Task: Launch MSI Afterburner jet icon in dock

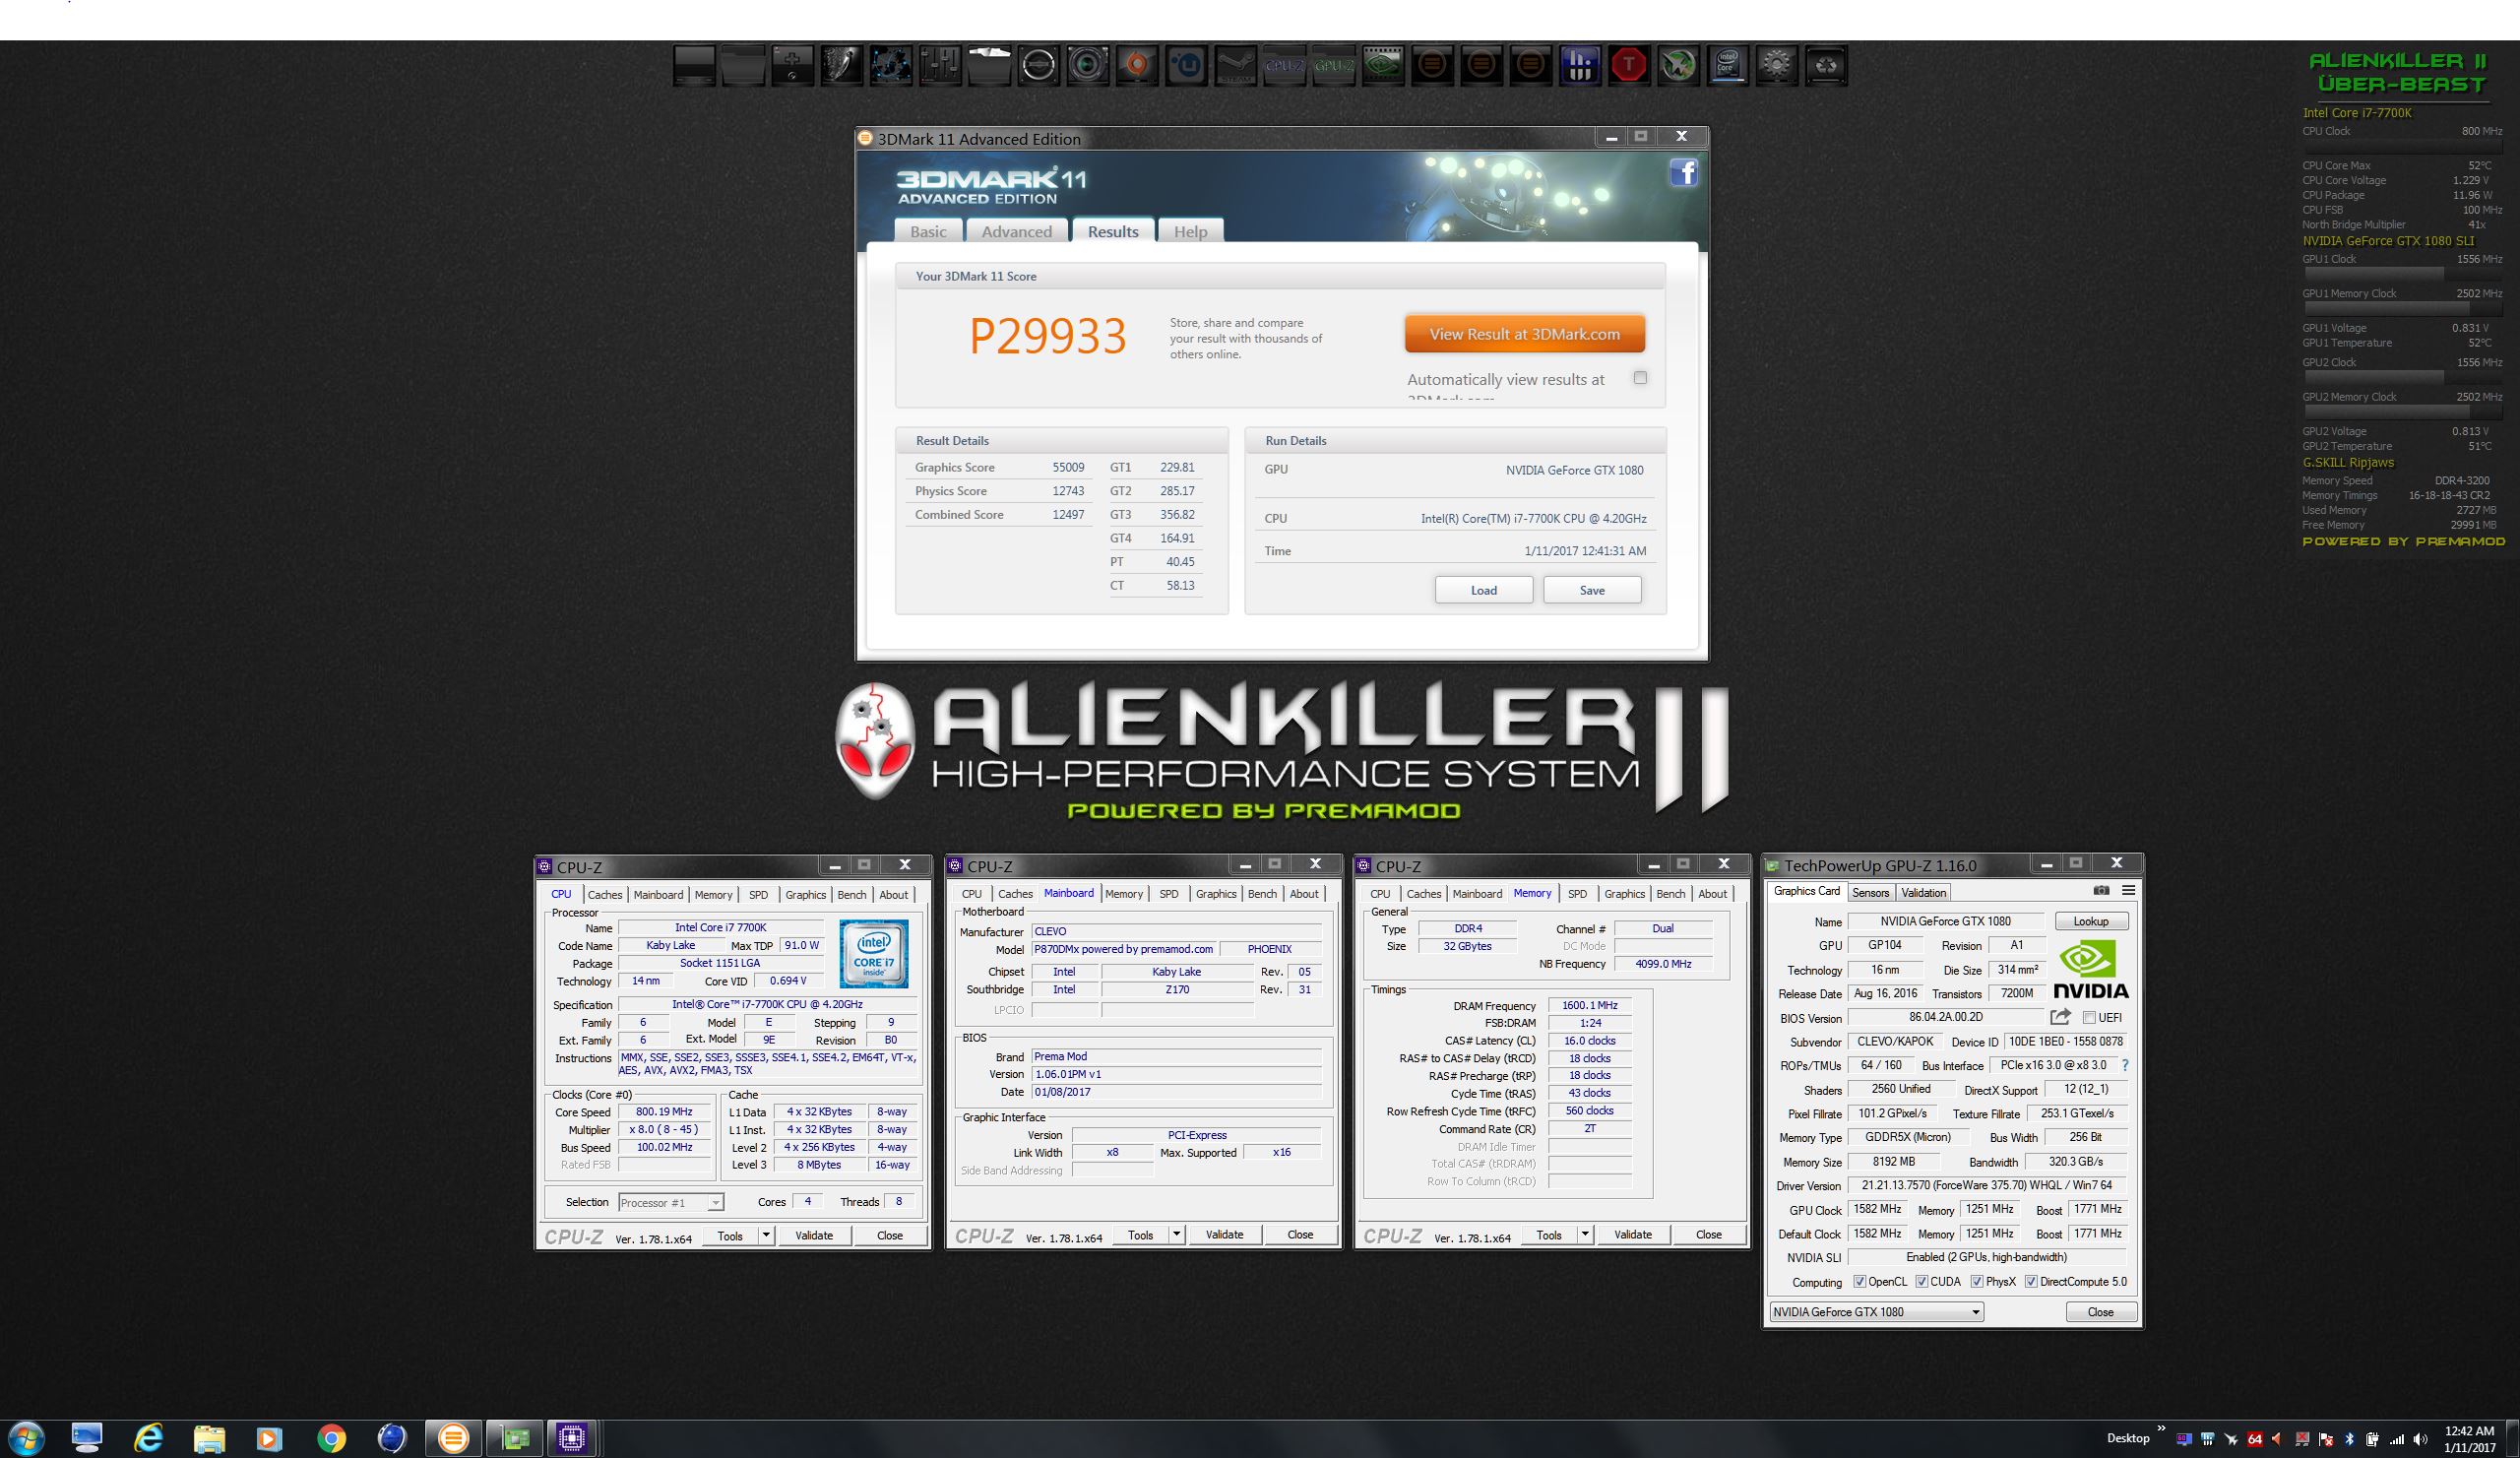Action: tap(1678, 66)
